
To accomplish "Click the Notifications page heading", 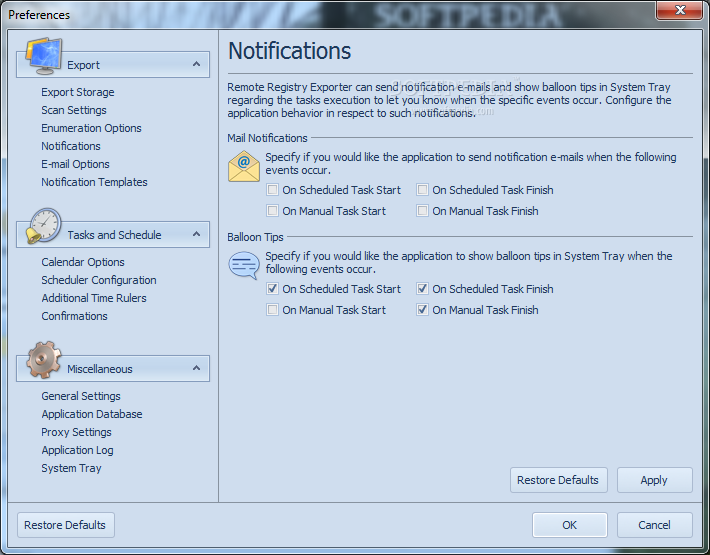I will (x=290, y=50).
